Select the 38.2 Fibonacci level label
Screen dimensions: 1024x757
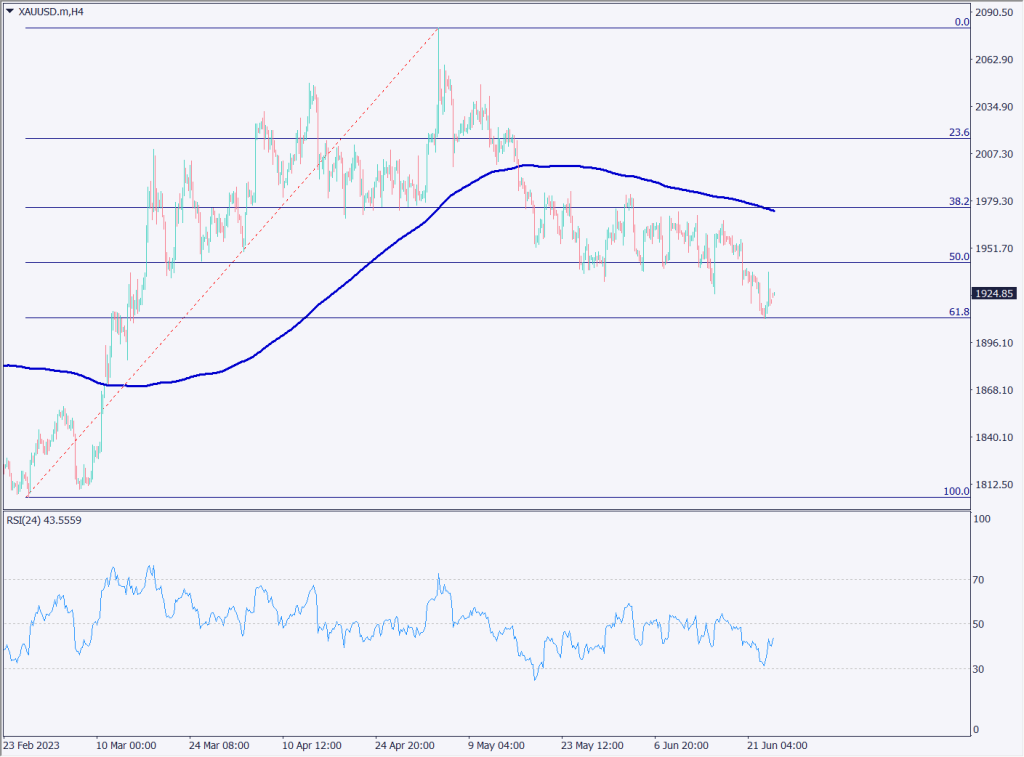[x=959, y=201]
